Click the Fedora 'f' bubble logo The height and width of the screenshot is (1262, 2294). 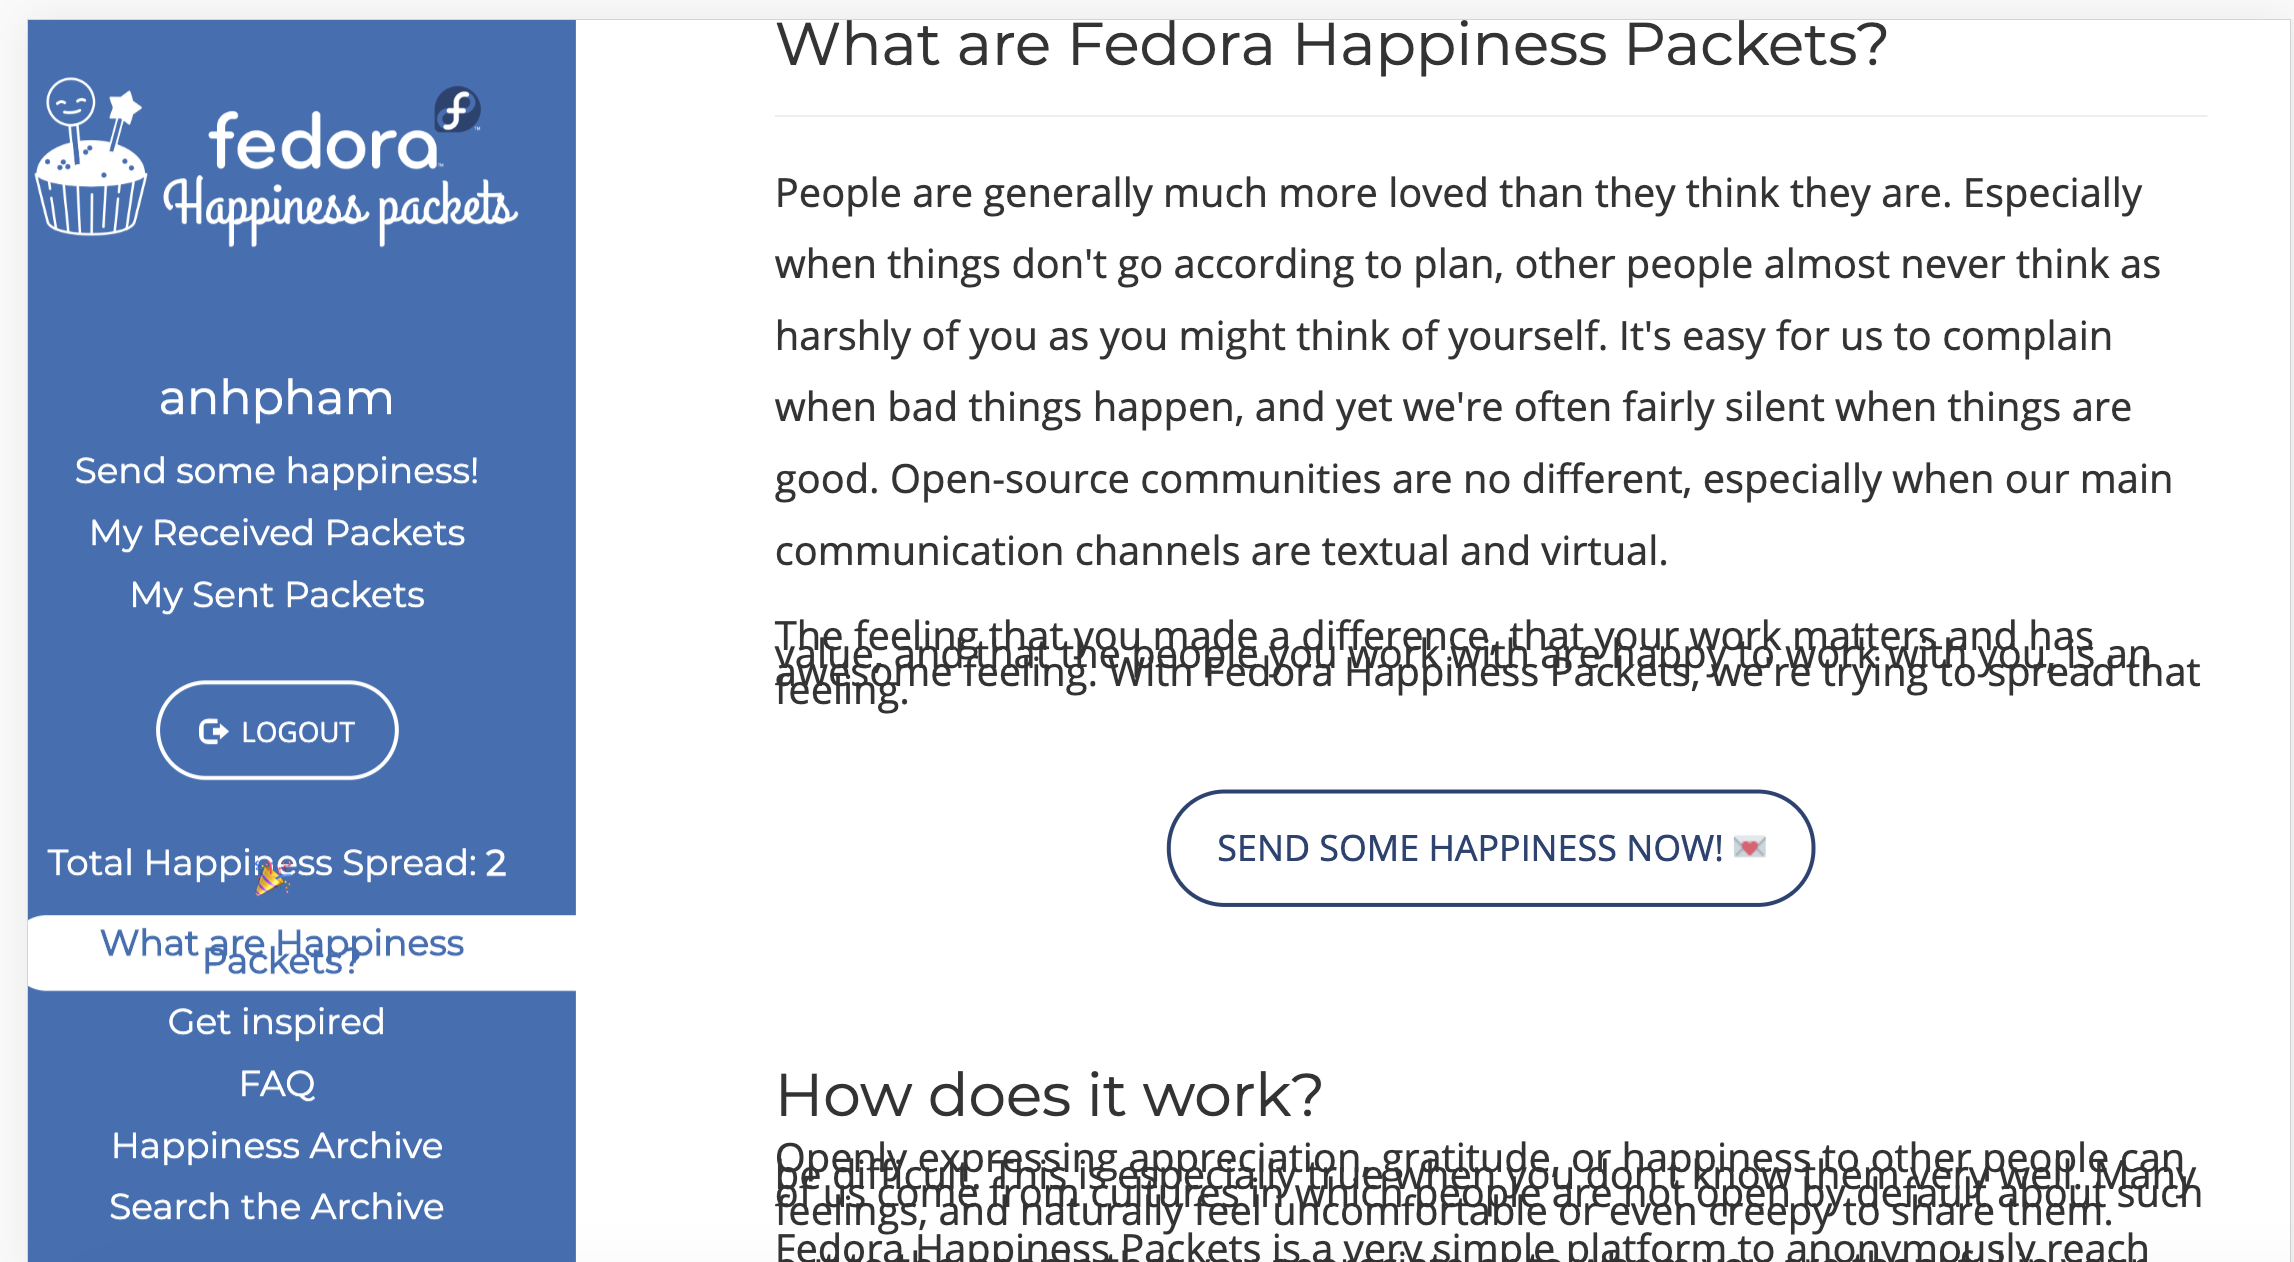click(458, 110)
